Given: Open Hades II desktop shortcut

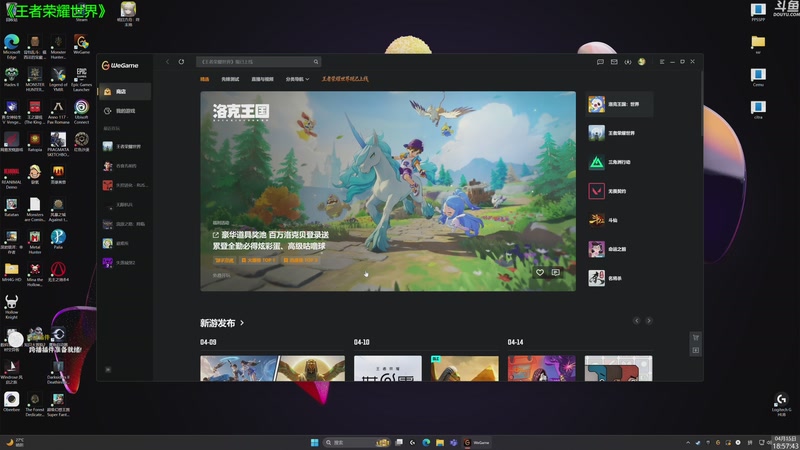Looking at the screenshot, I should coord(11,77).
